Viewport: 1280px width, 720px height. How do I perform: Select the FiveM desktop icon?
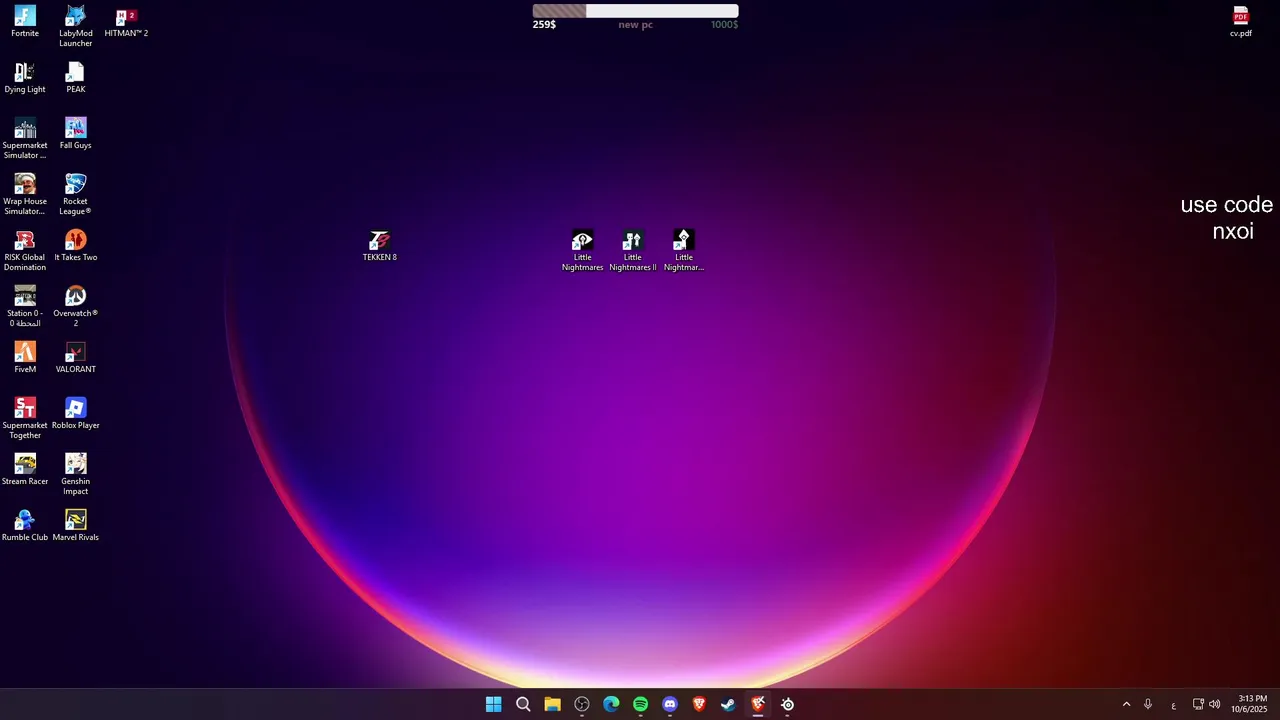point(25,358)
